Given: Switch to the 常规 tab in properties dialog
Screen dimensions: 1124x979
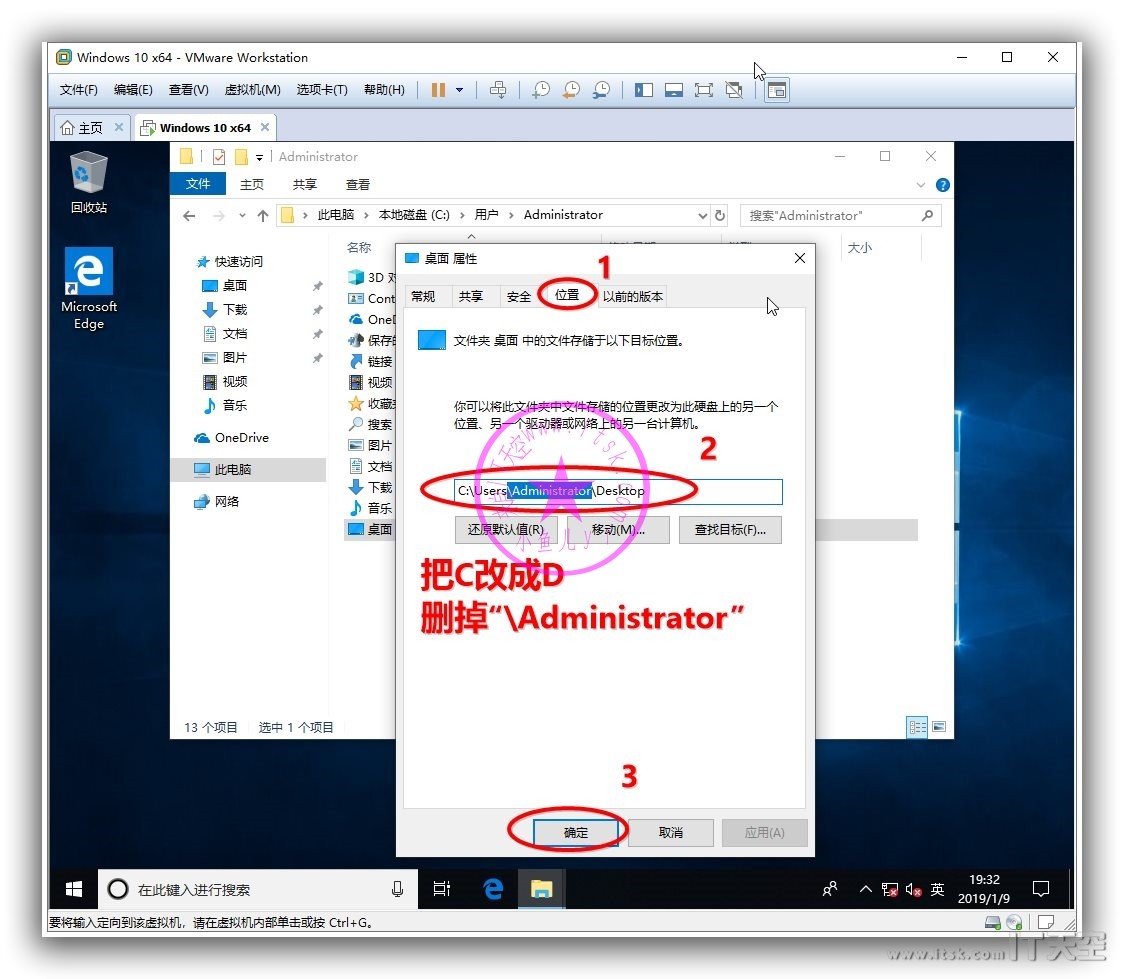Looking at the screenshot, I should pyautogui.click(x=423, y=297).
